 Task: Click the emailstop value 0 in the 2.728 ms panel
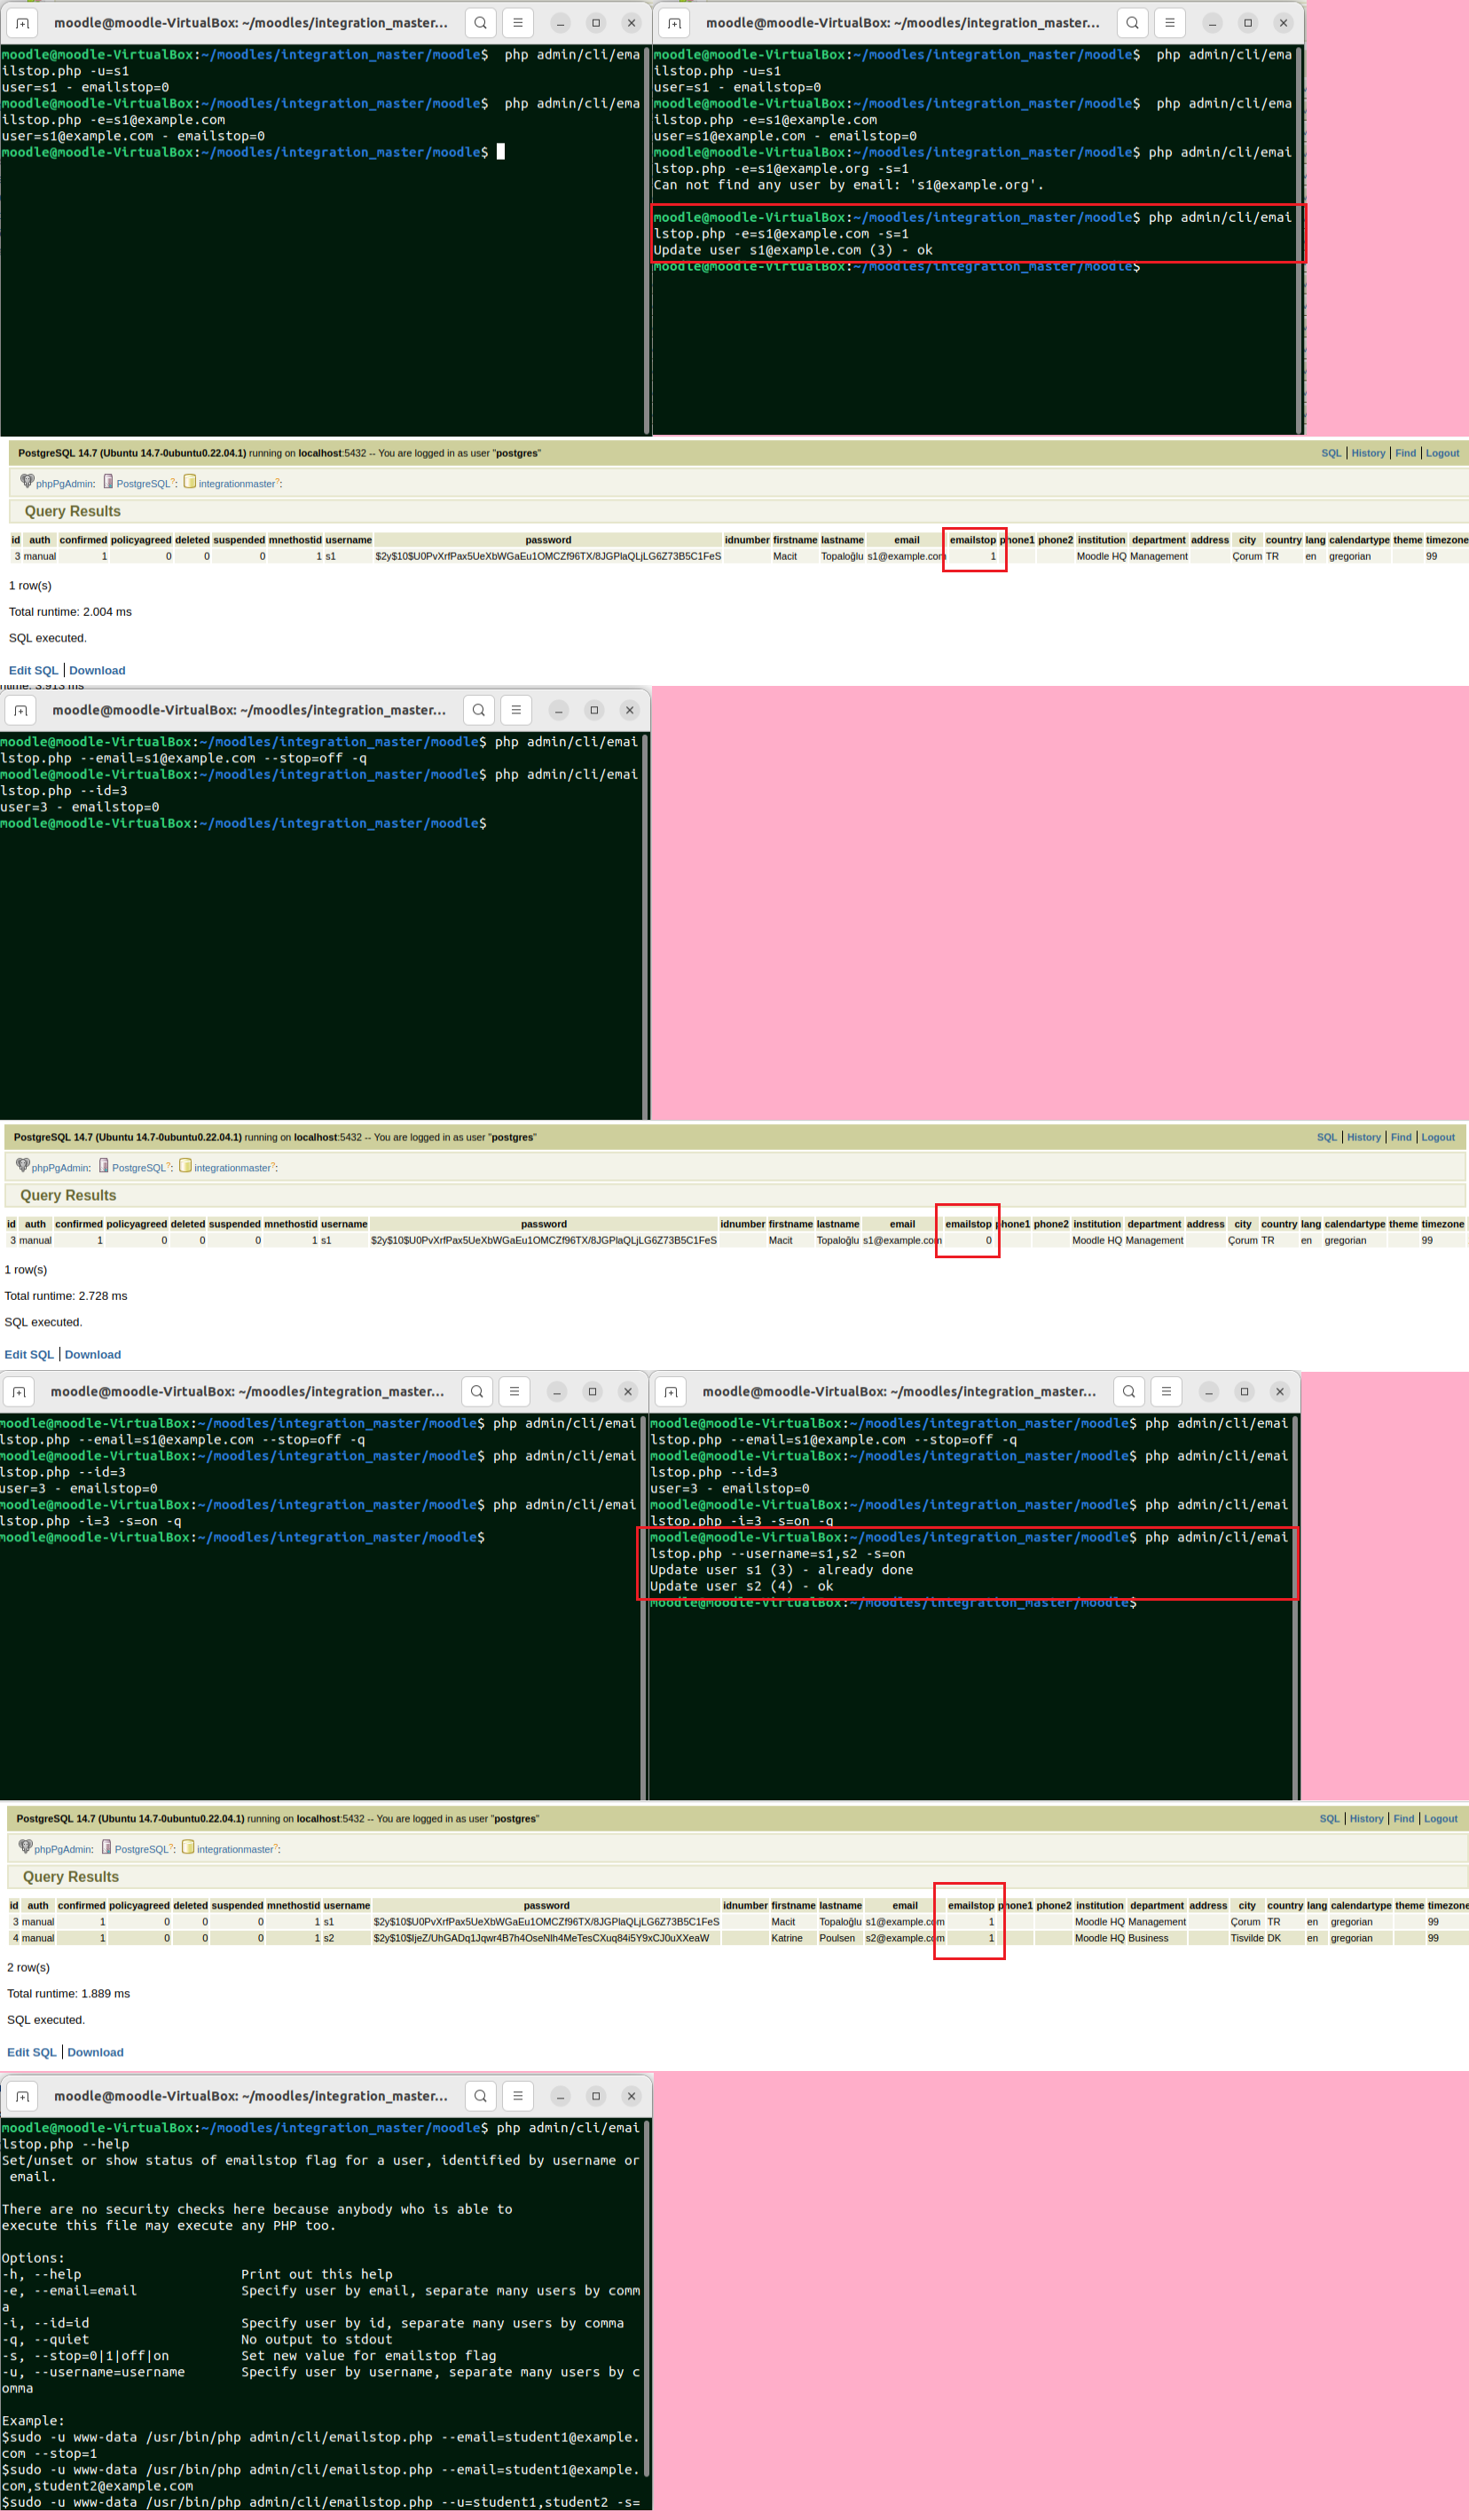(988, 1240)
